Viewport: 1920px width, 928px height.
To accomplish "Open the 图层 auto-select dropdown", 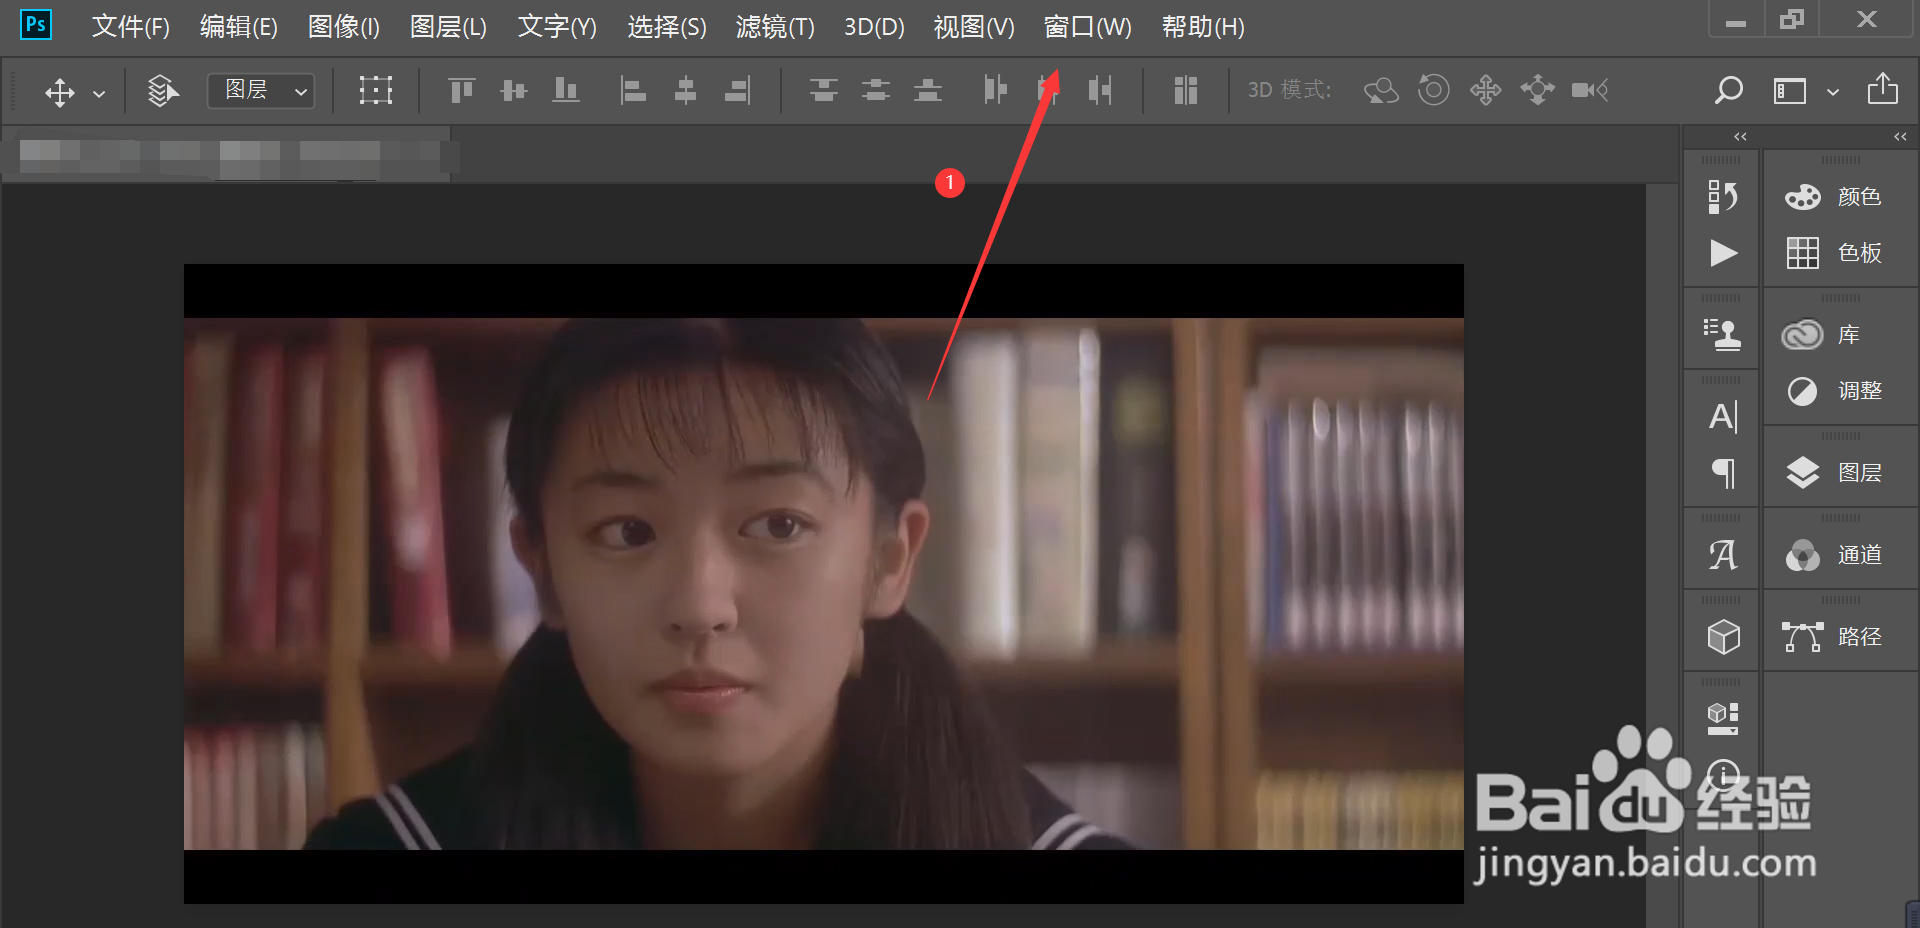I will 261,91.
